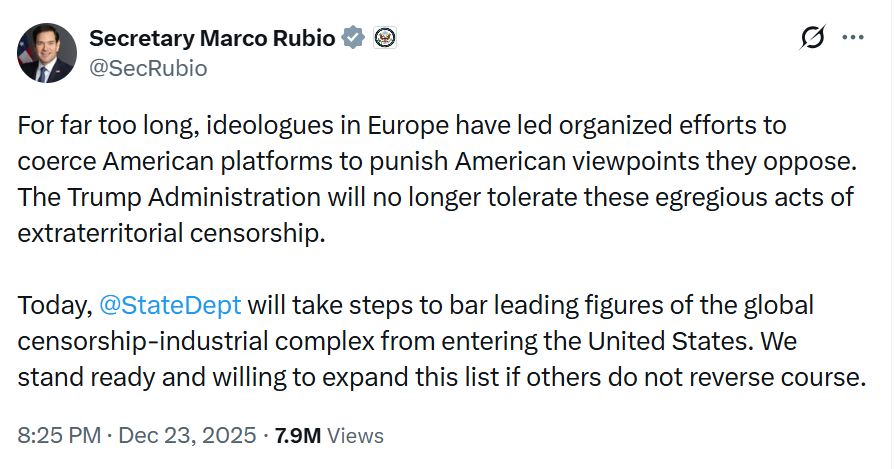Screen dimensions: 895x469
Task: Click the Secretary Marco Rubio display name
Action: (x=213, y=39)
